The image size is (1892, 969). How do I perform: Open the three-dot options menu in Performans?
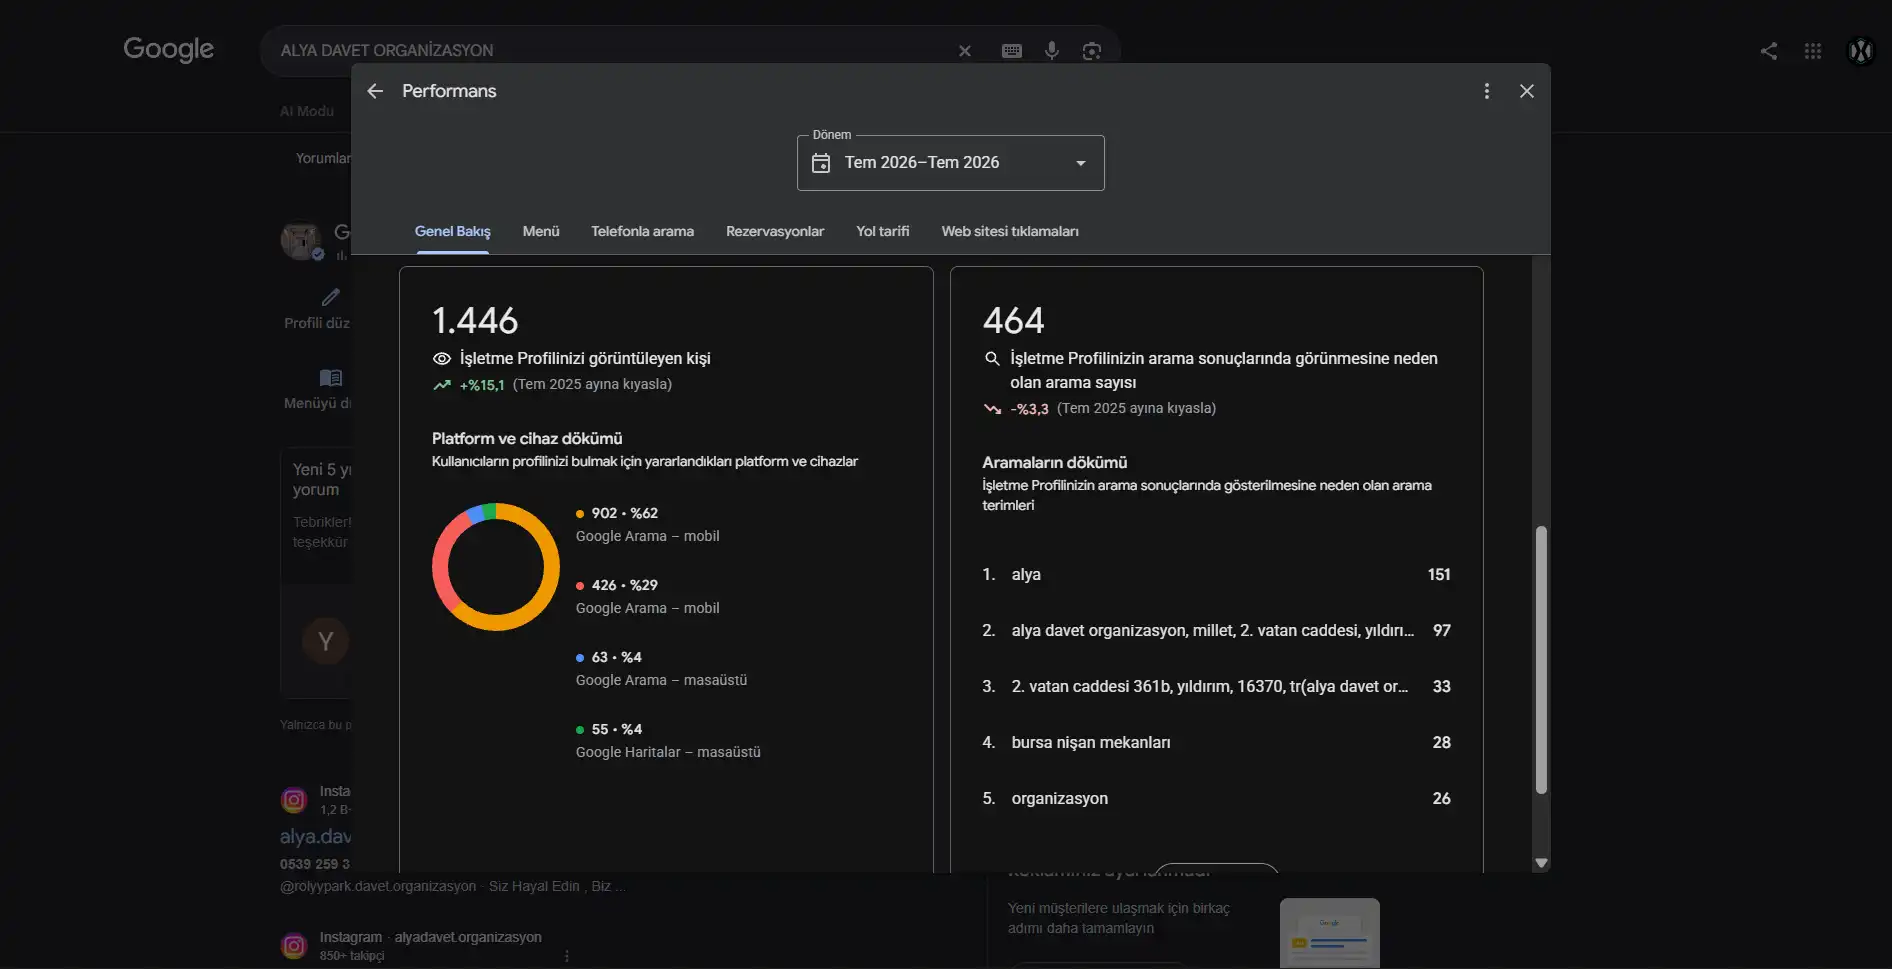pos(1487,91)
